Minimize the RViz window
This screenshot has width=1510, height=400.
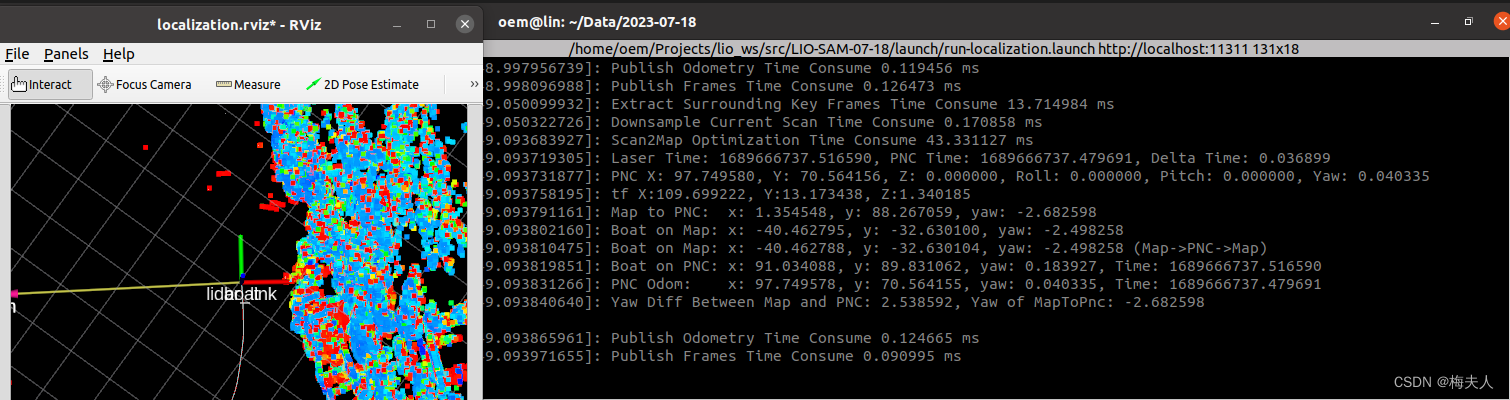[x=398, y=24]
